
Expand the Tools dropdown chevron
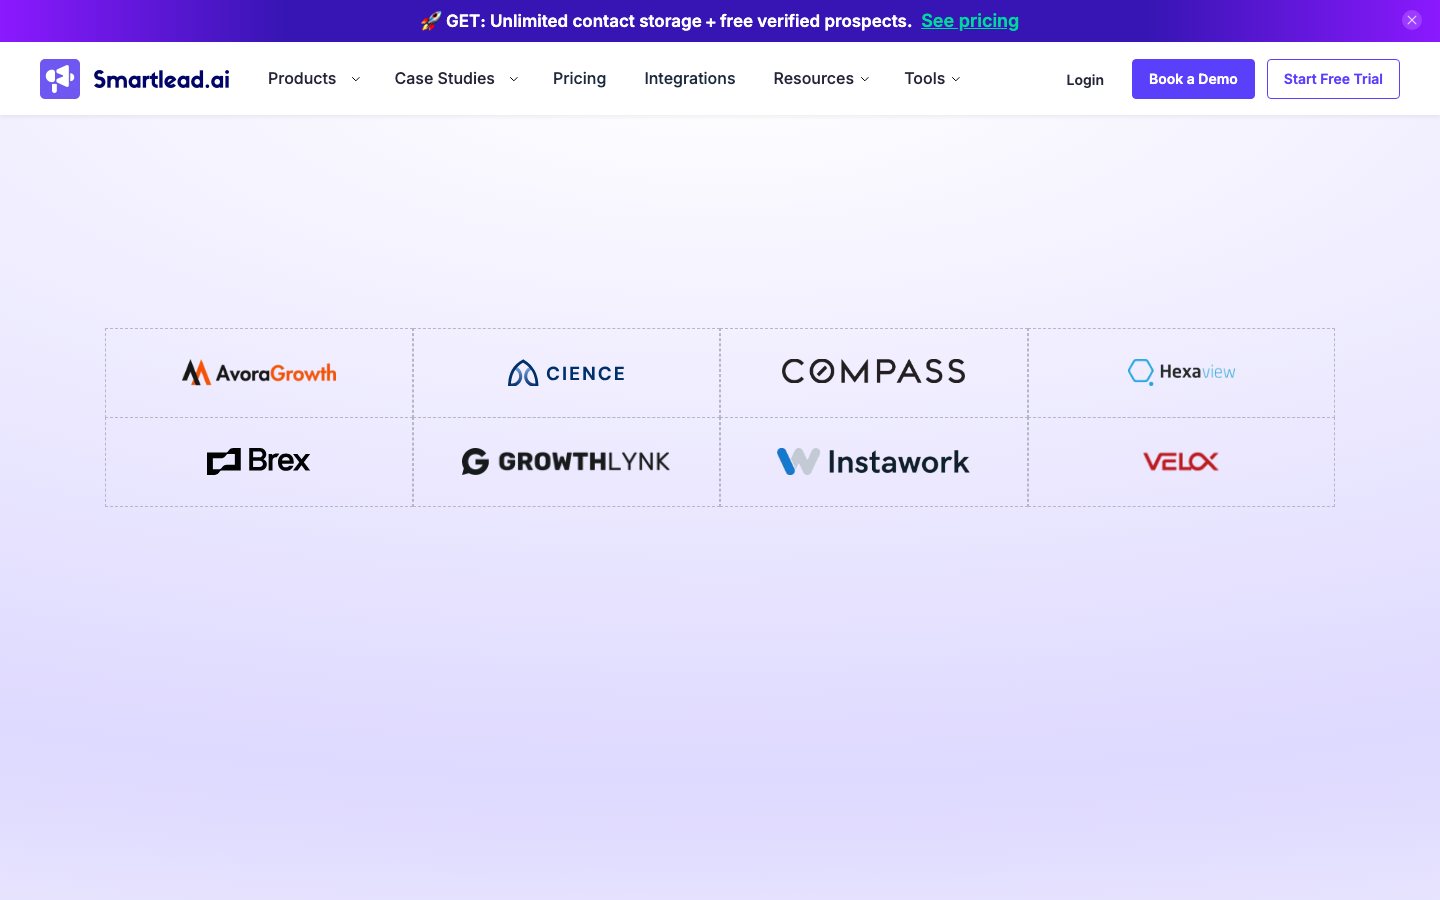pyautogui.click(x=956, y=79)
